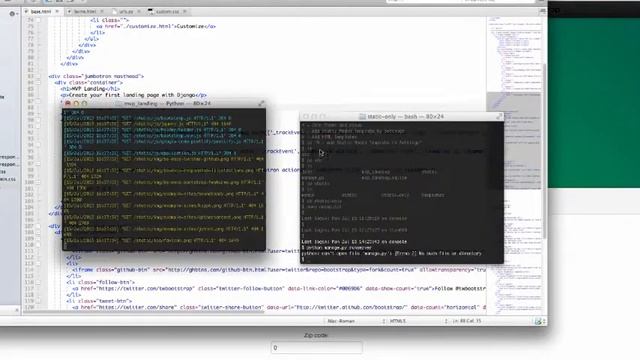Click the twitter-follow-button href code line
Screen dimensions: 640x360
click(x=280, y=289)
